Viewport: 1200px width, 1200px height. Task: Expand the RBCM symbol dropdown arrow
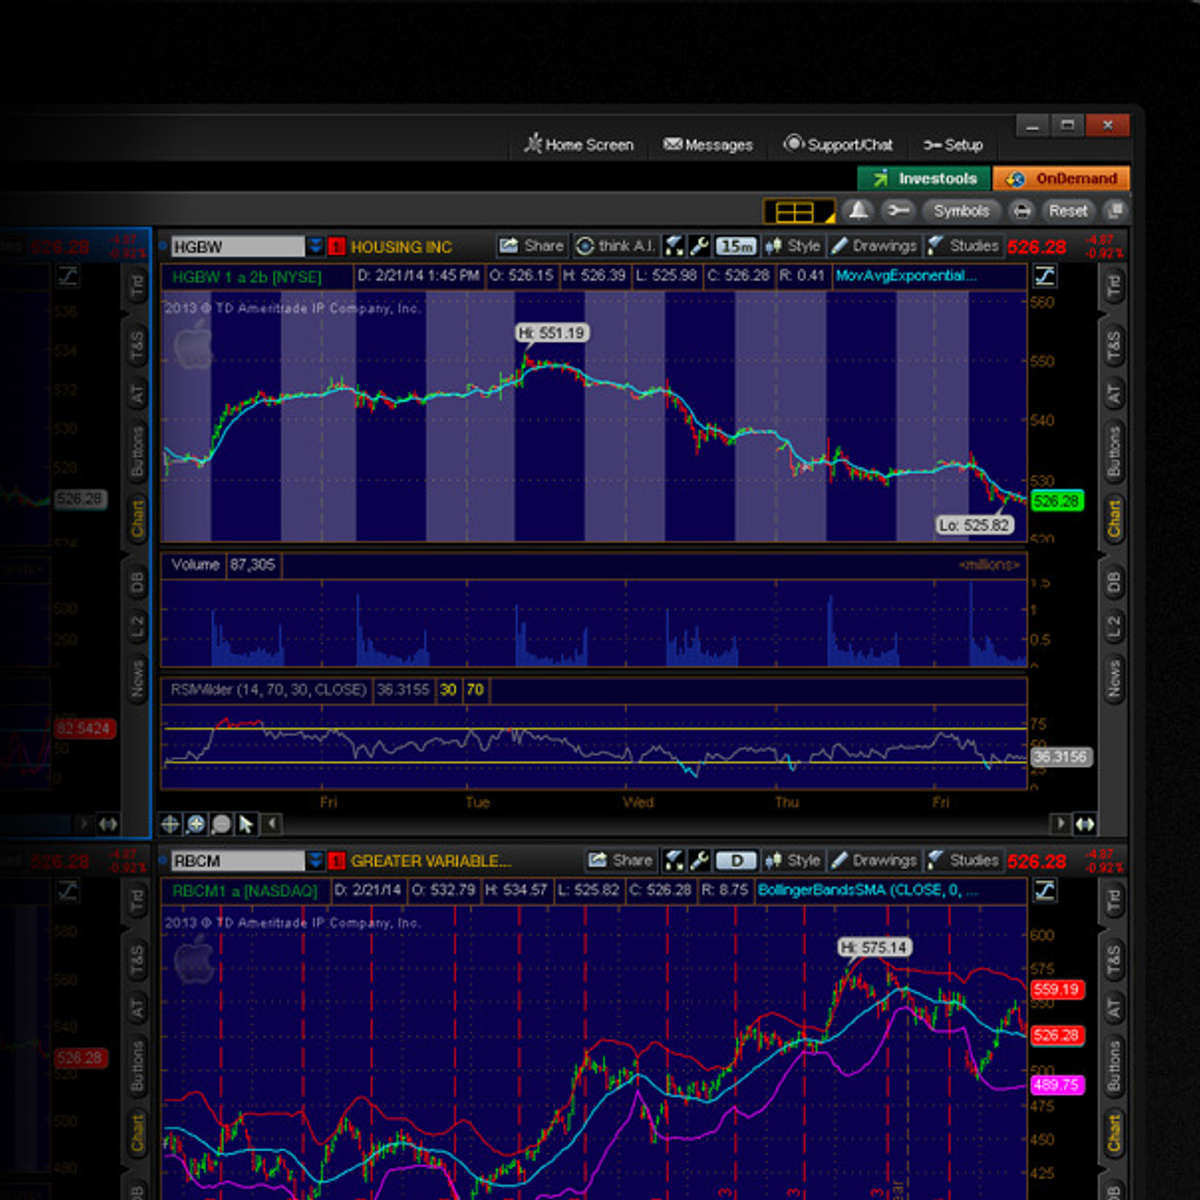coord(316,861)
